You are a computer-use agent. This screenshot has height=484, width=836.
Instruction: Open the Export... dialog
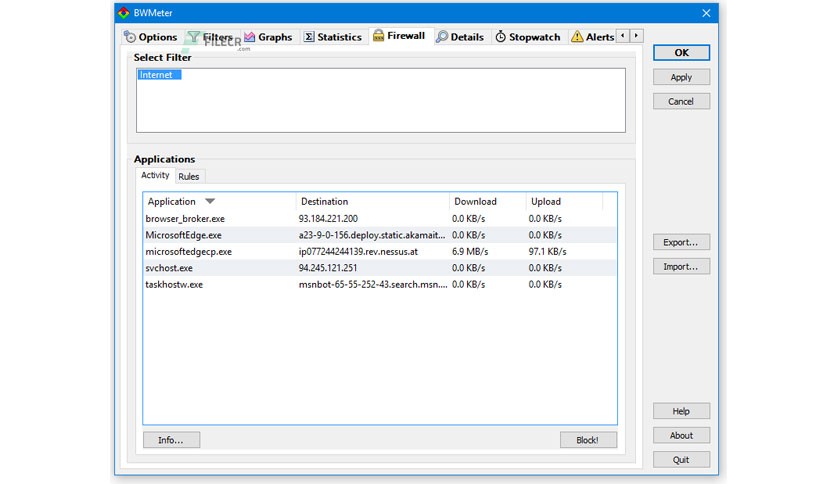[681, 243]
